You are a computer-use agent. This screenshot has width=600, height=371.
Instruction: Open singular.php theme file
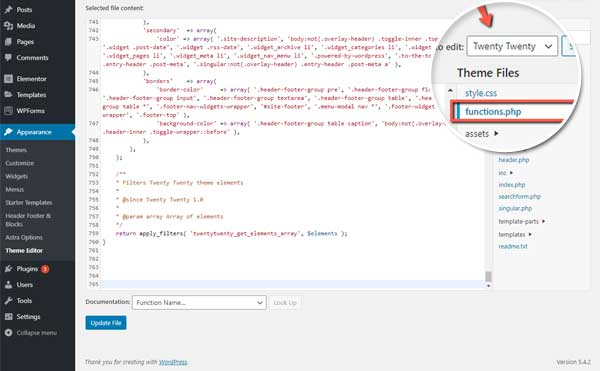[x=515, y=208]
